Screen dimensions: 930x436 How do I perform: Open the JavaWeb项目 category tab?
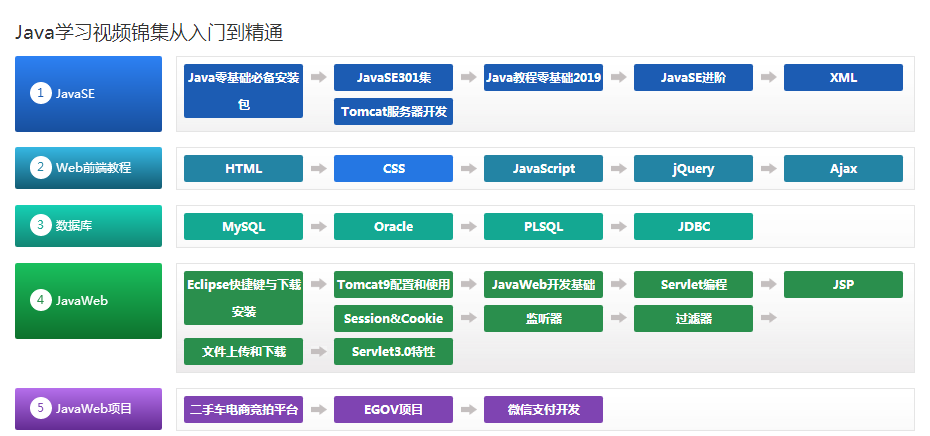pos(88,408)
